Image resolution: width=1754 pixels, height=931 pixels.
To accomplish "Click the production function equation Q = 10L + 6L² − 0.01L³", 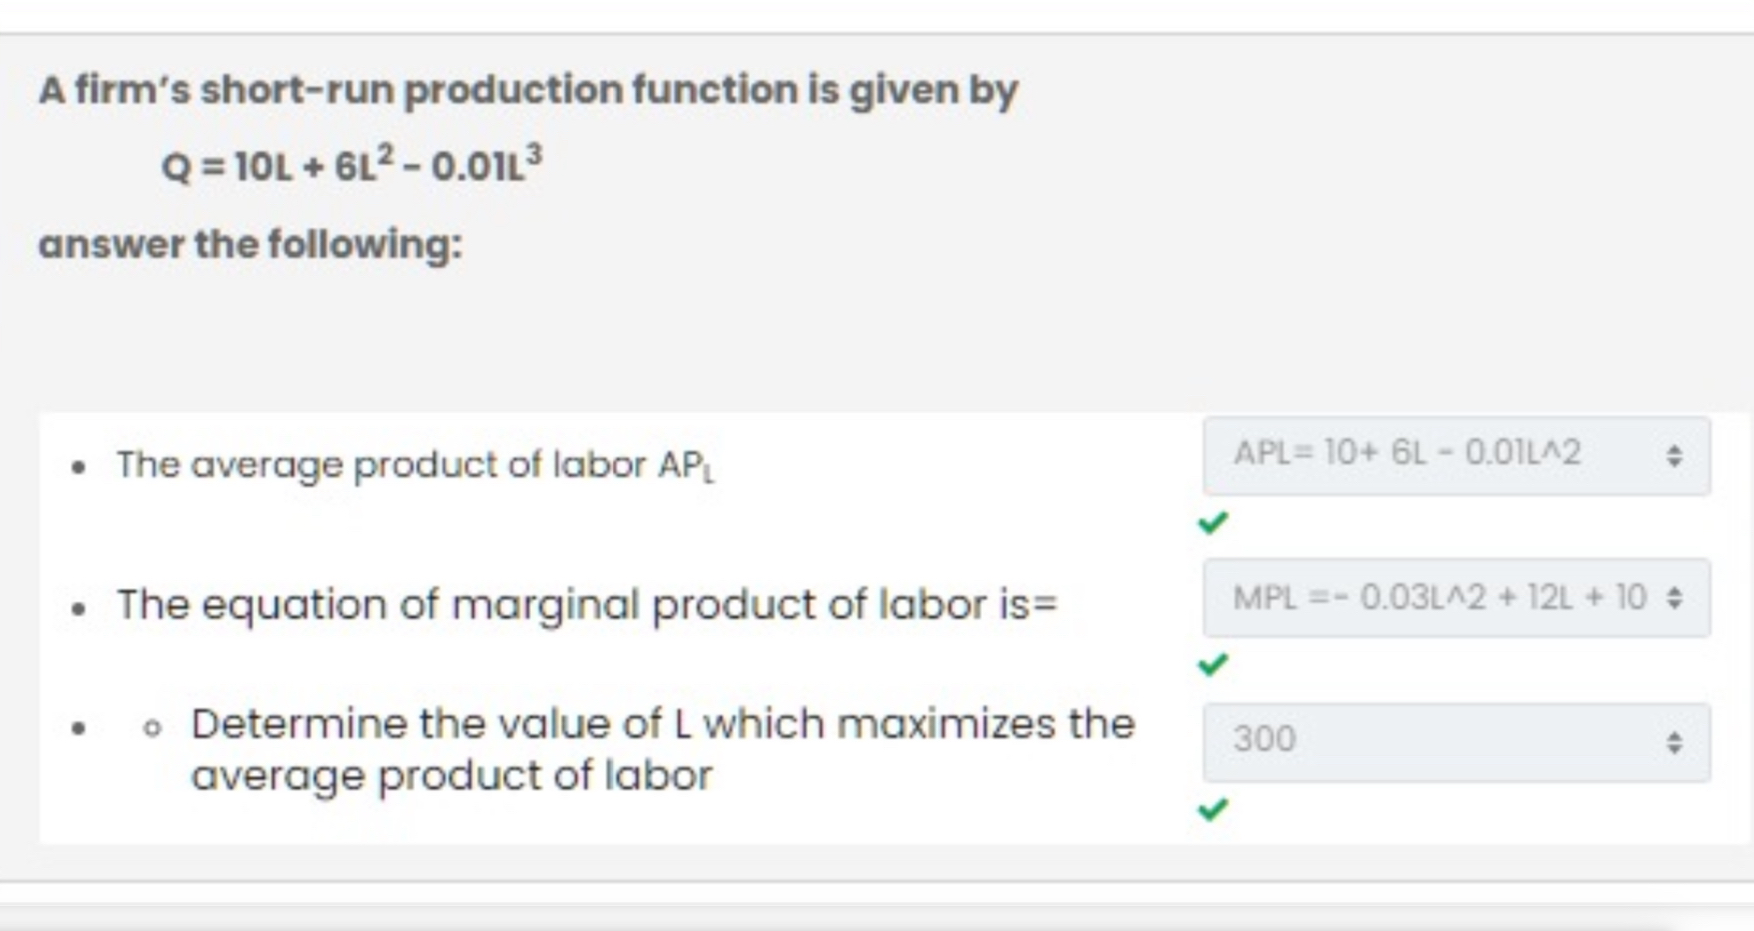I will pyautogui.click(x=350, y=165).
